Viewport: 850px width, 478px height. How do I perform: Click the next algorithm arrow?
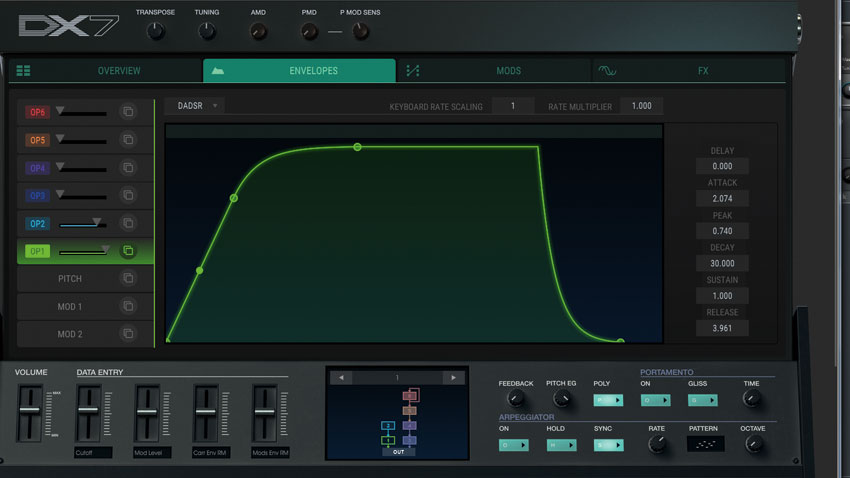coord(453,377)
